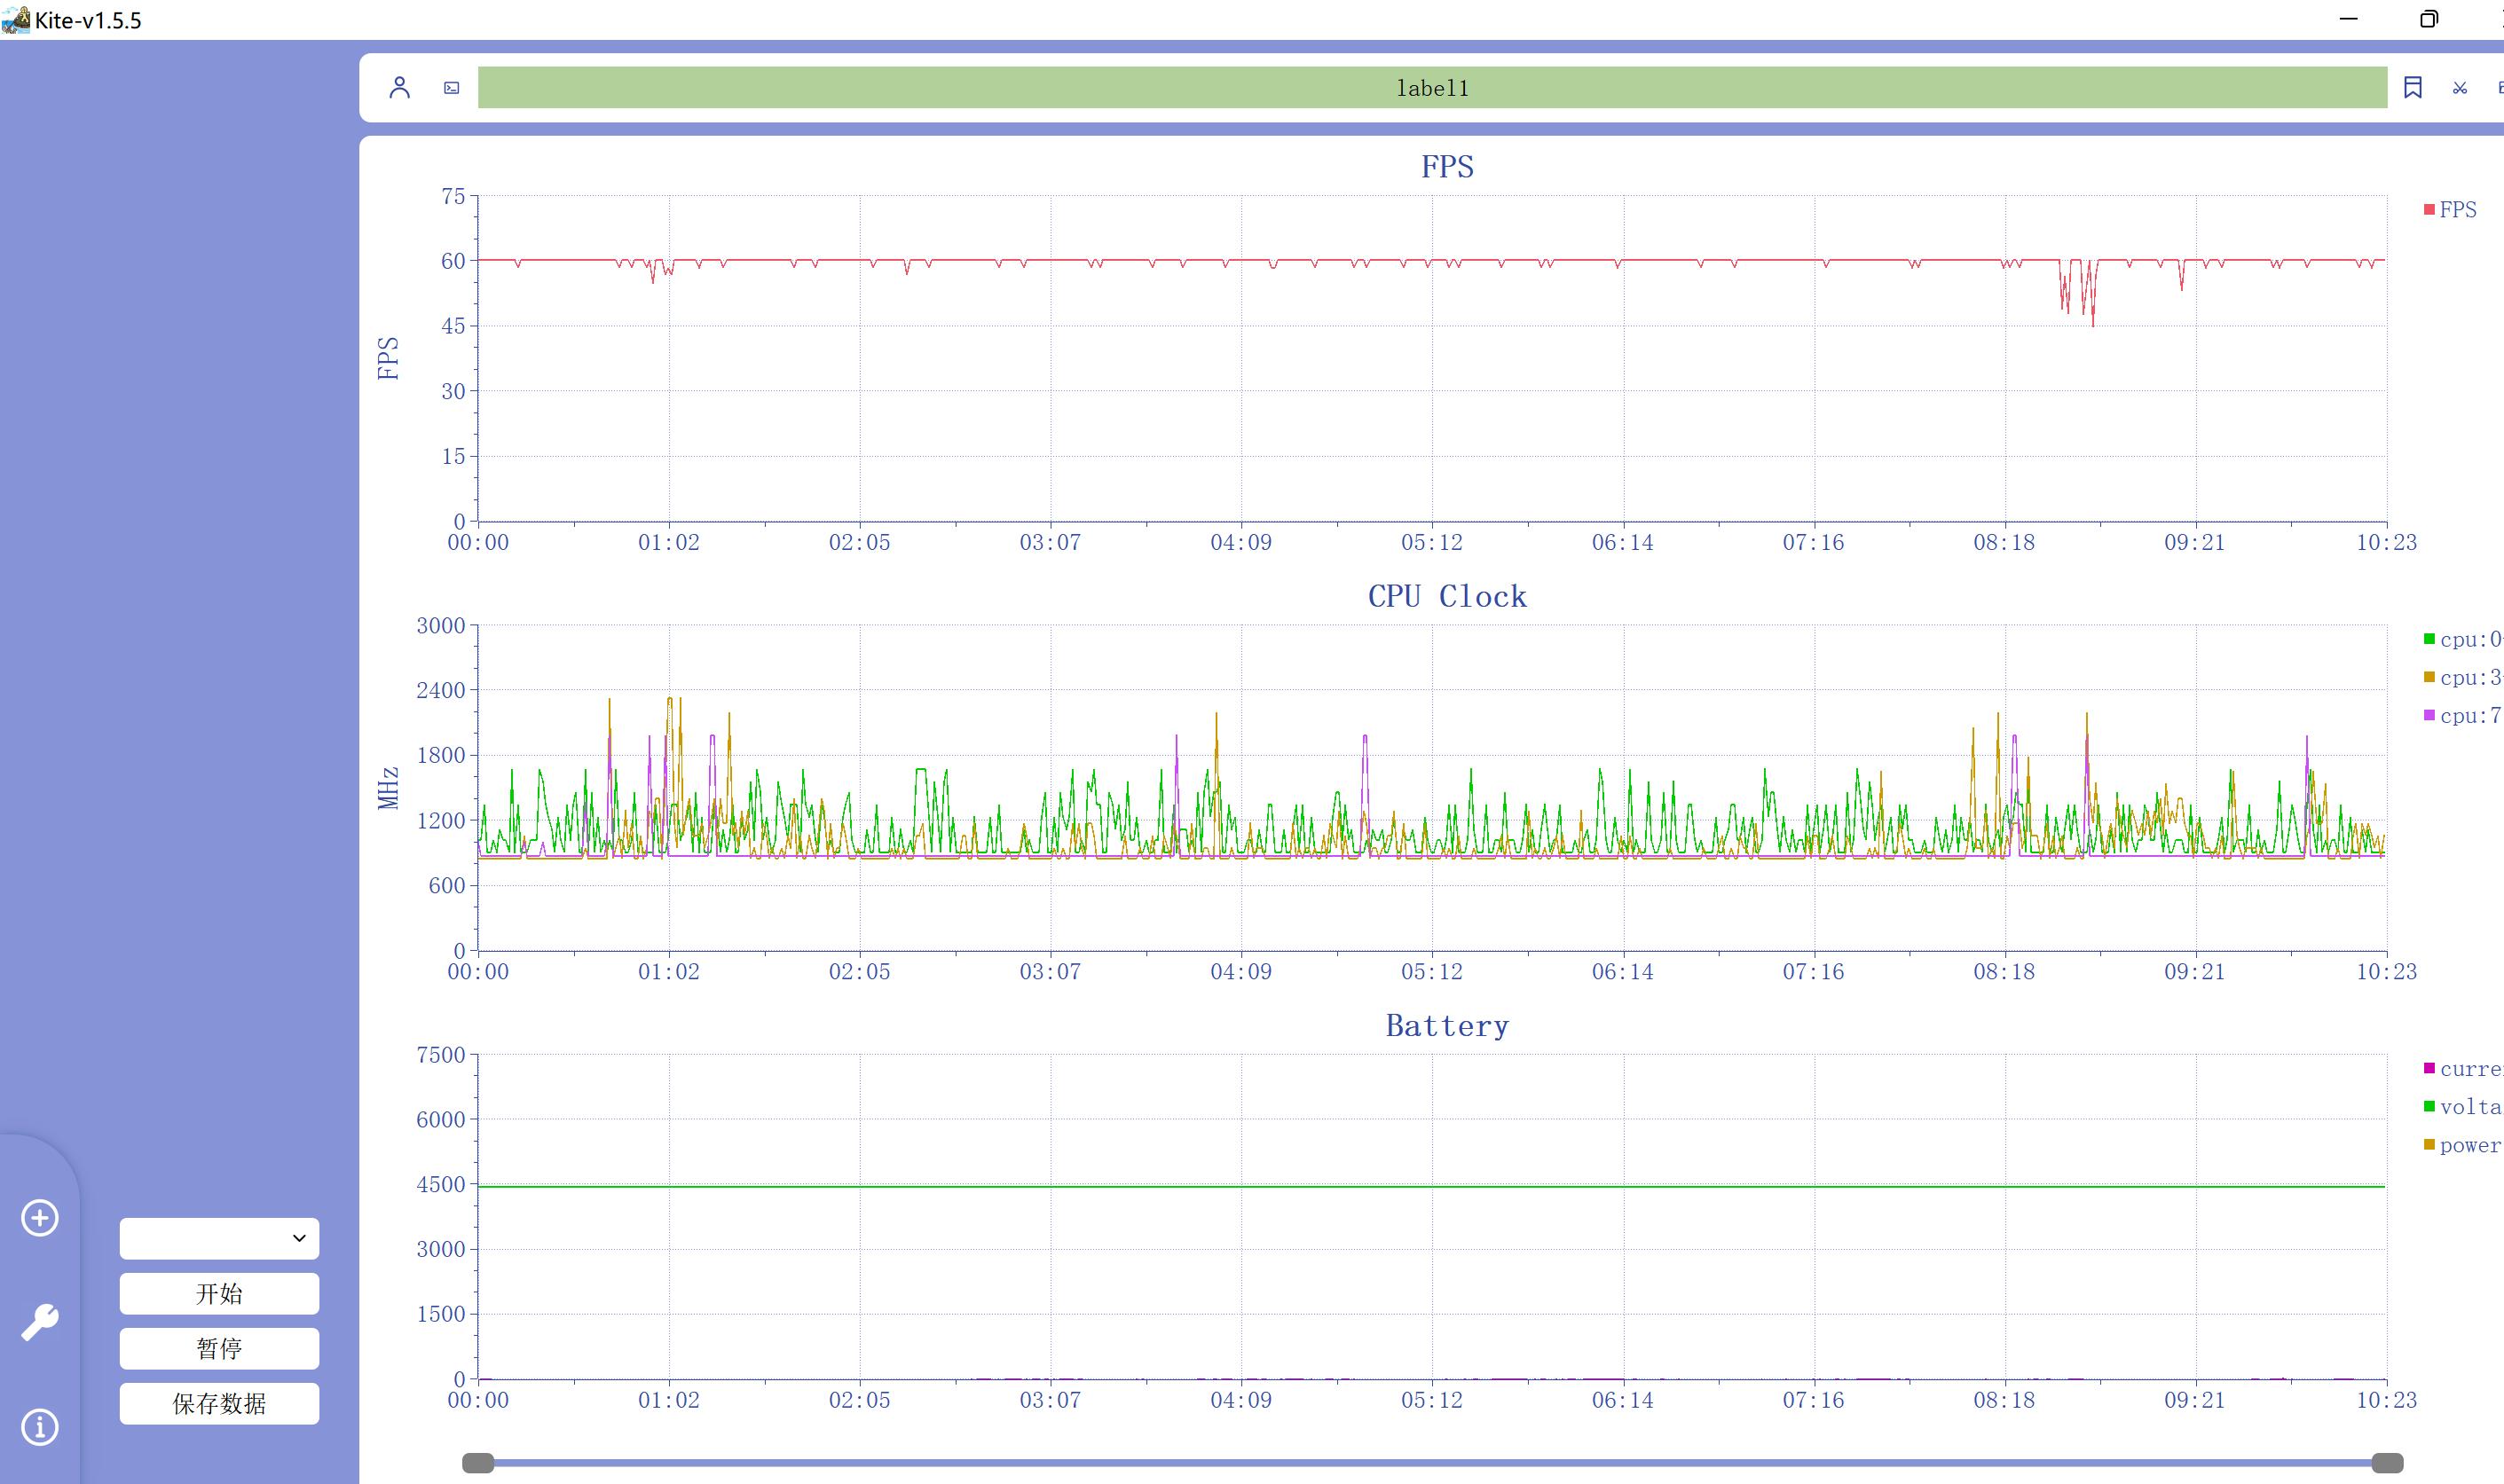
Task: Click the 保存数据 save data button
Action: 219,1404
